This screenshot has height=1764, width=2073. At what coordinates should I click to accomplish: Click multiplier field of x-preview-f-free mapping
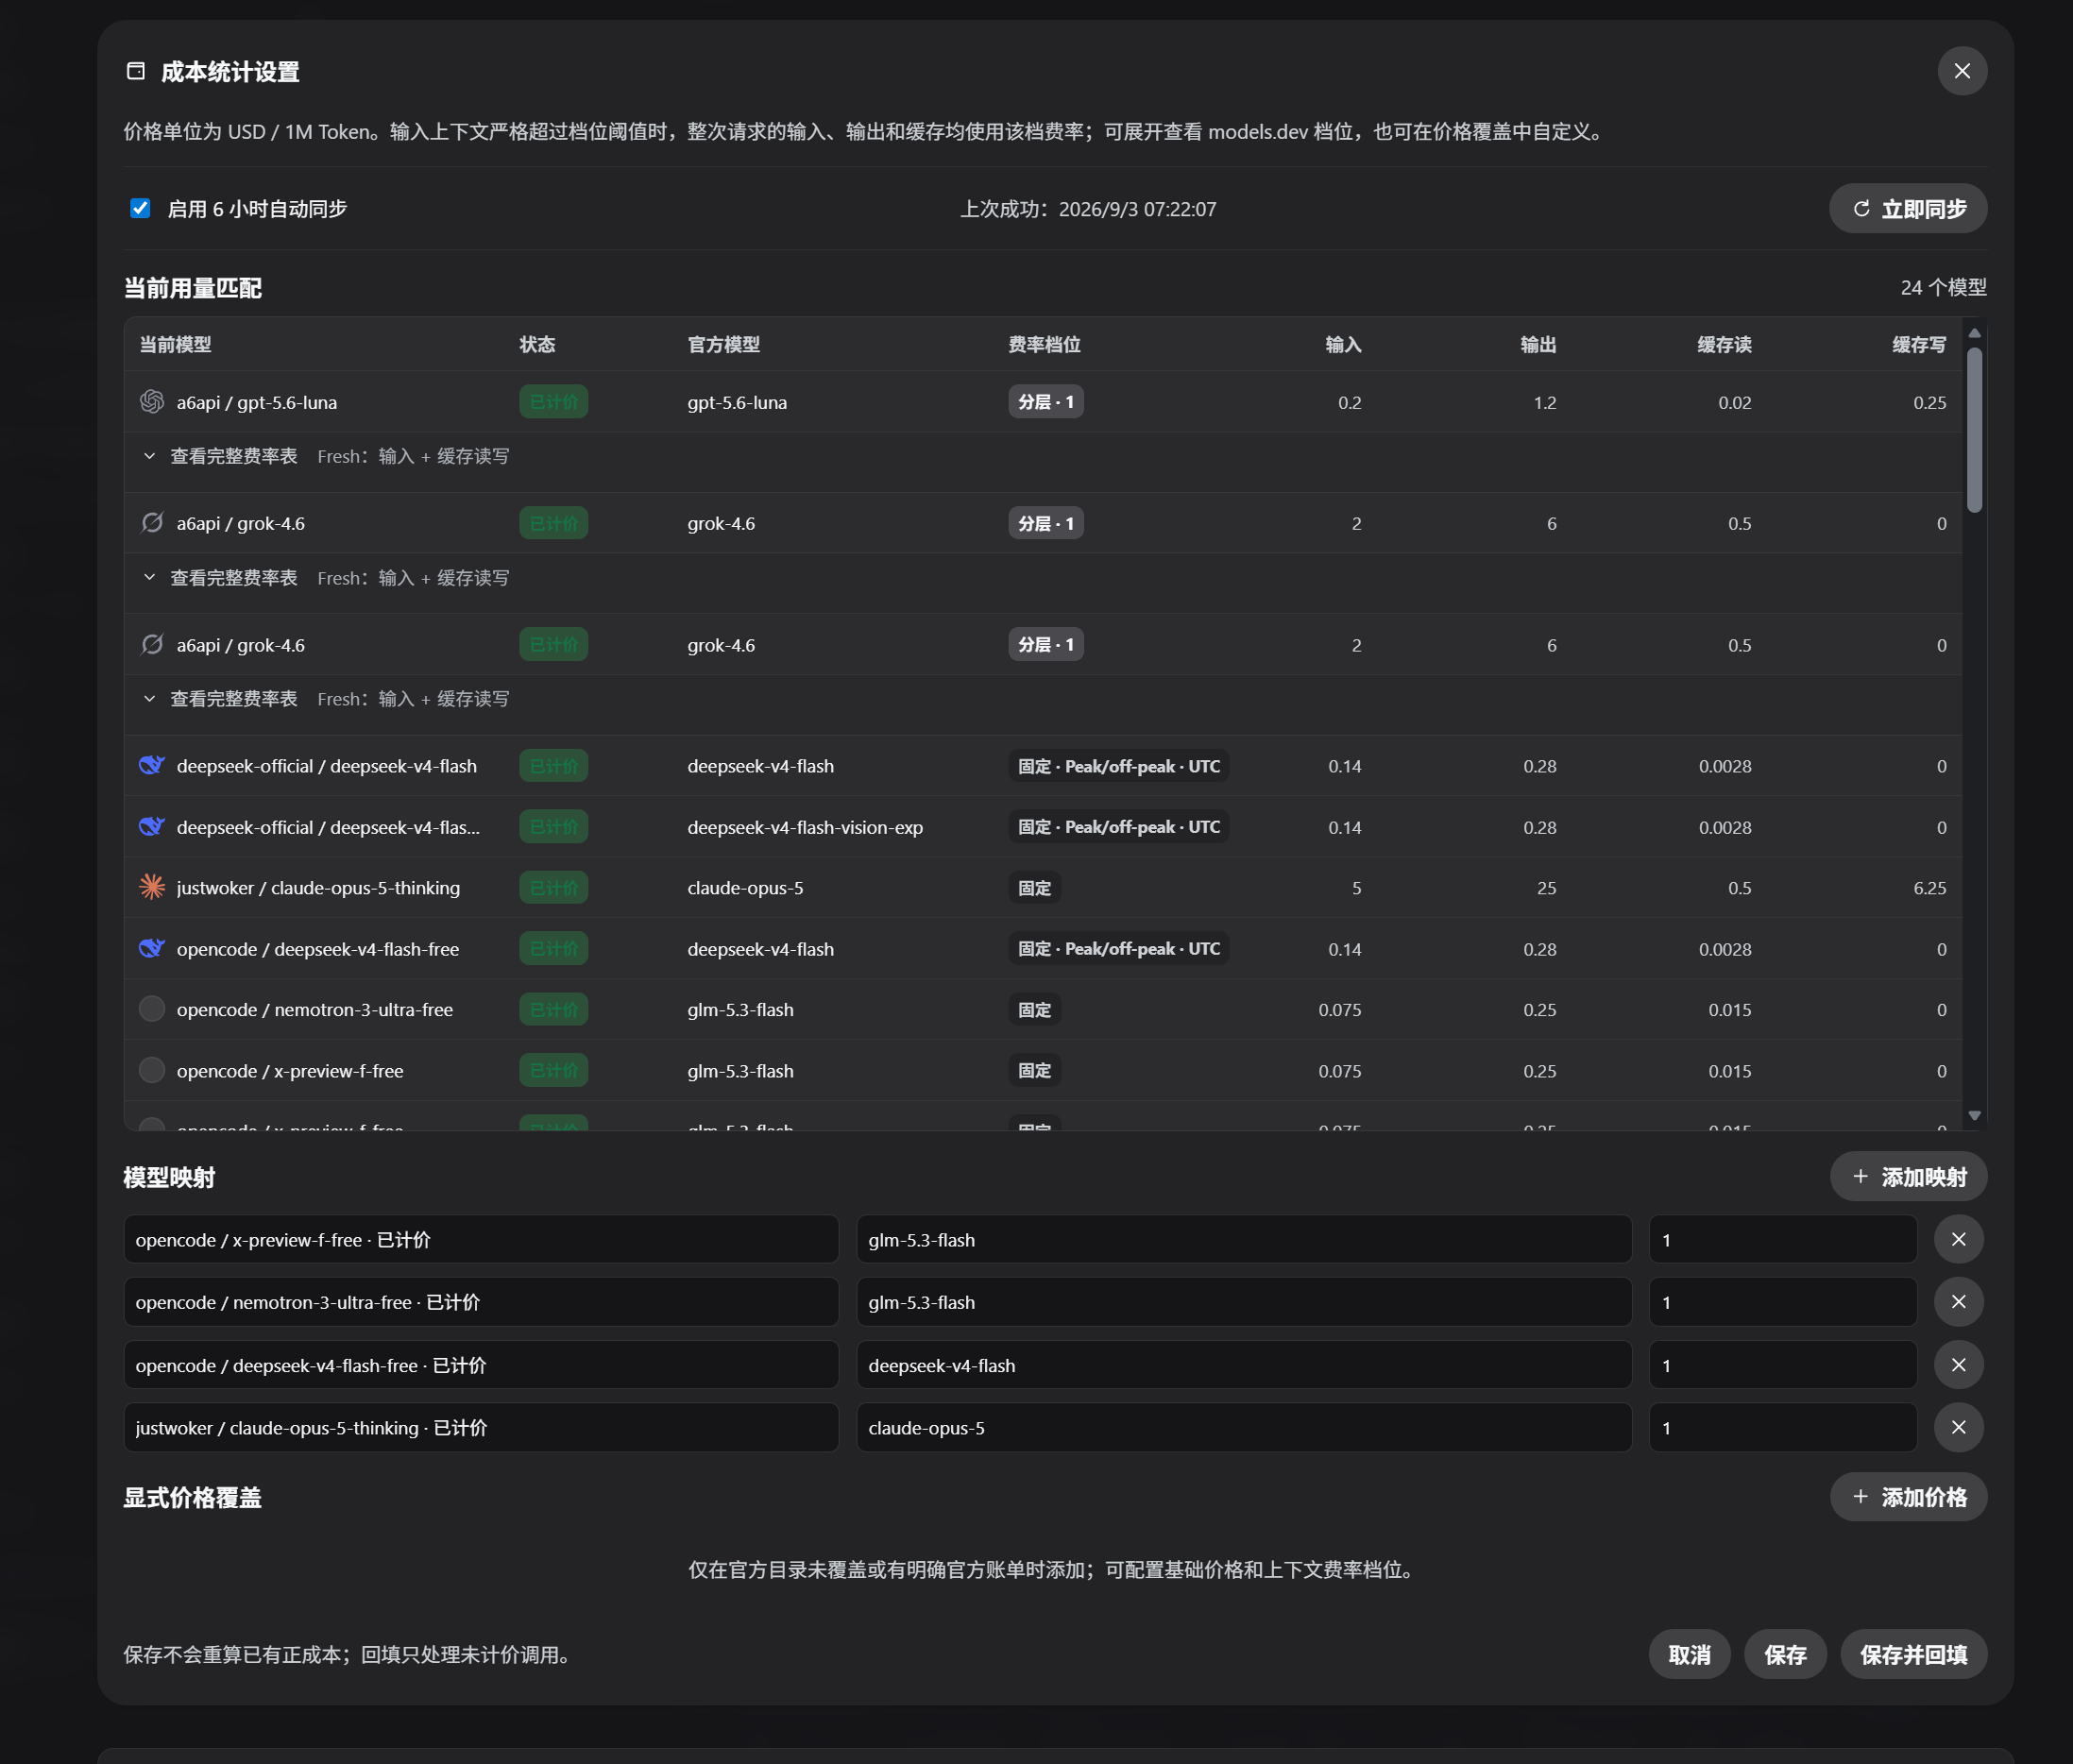click(1783, 1240)
